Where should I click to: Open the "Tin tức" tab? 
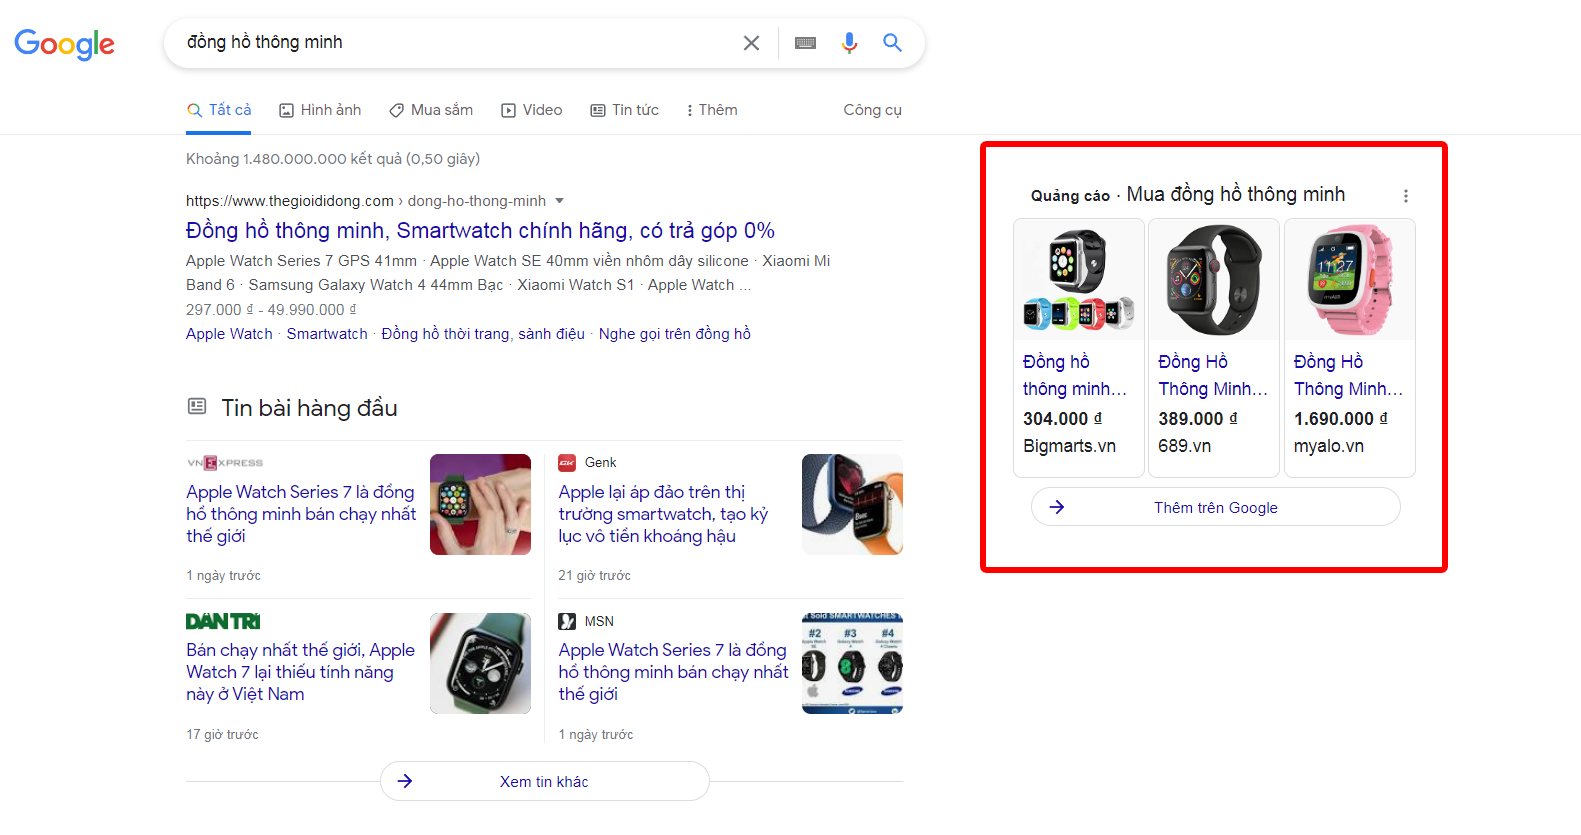coord(624,110)
